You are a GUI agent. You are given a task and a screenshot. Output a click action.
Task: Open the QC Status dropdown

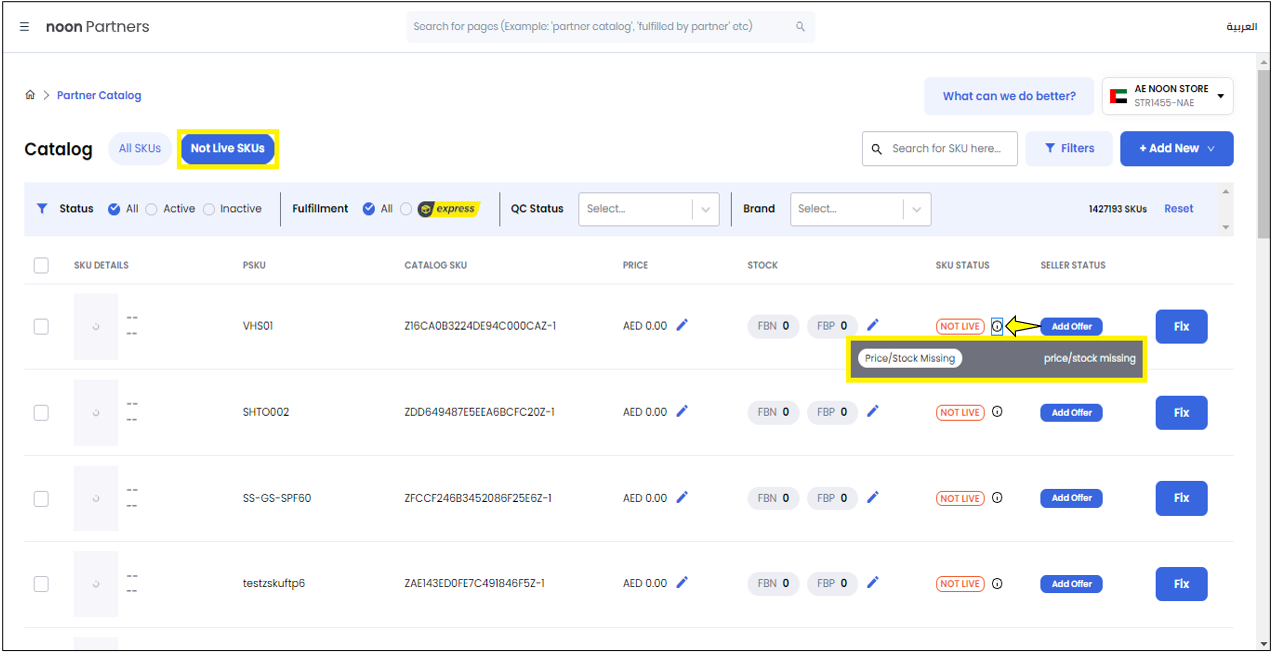point(648,209)
